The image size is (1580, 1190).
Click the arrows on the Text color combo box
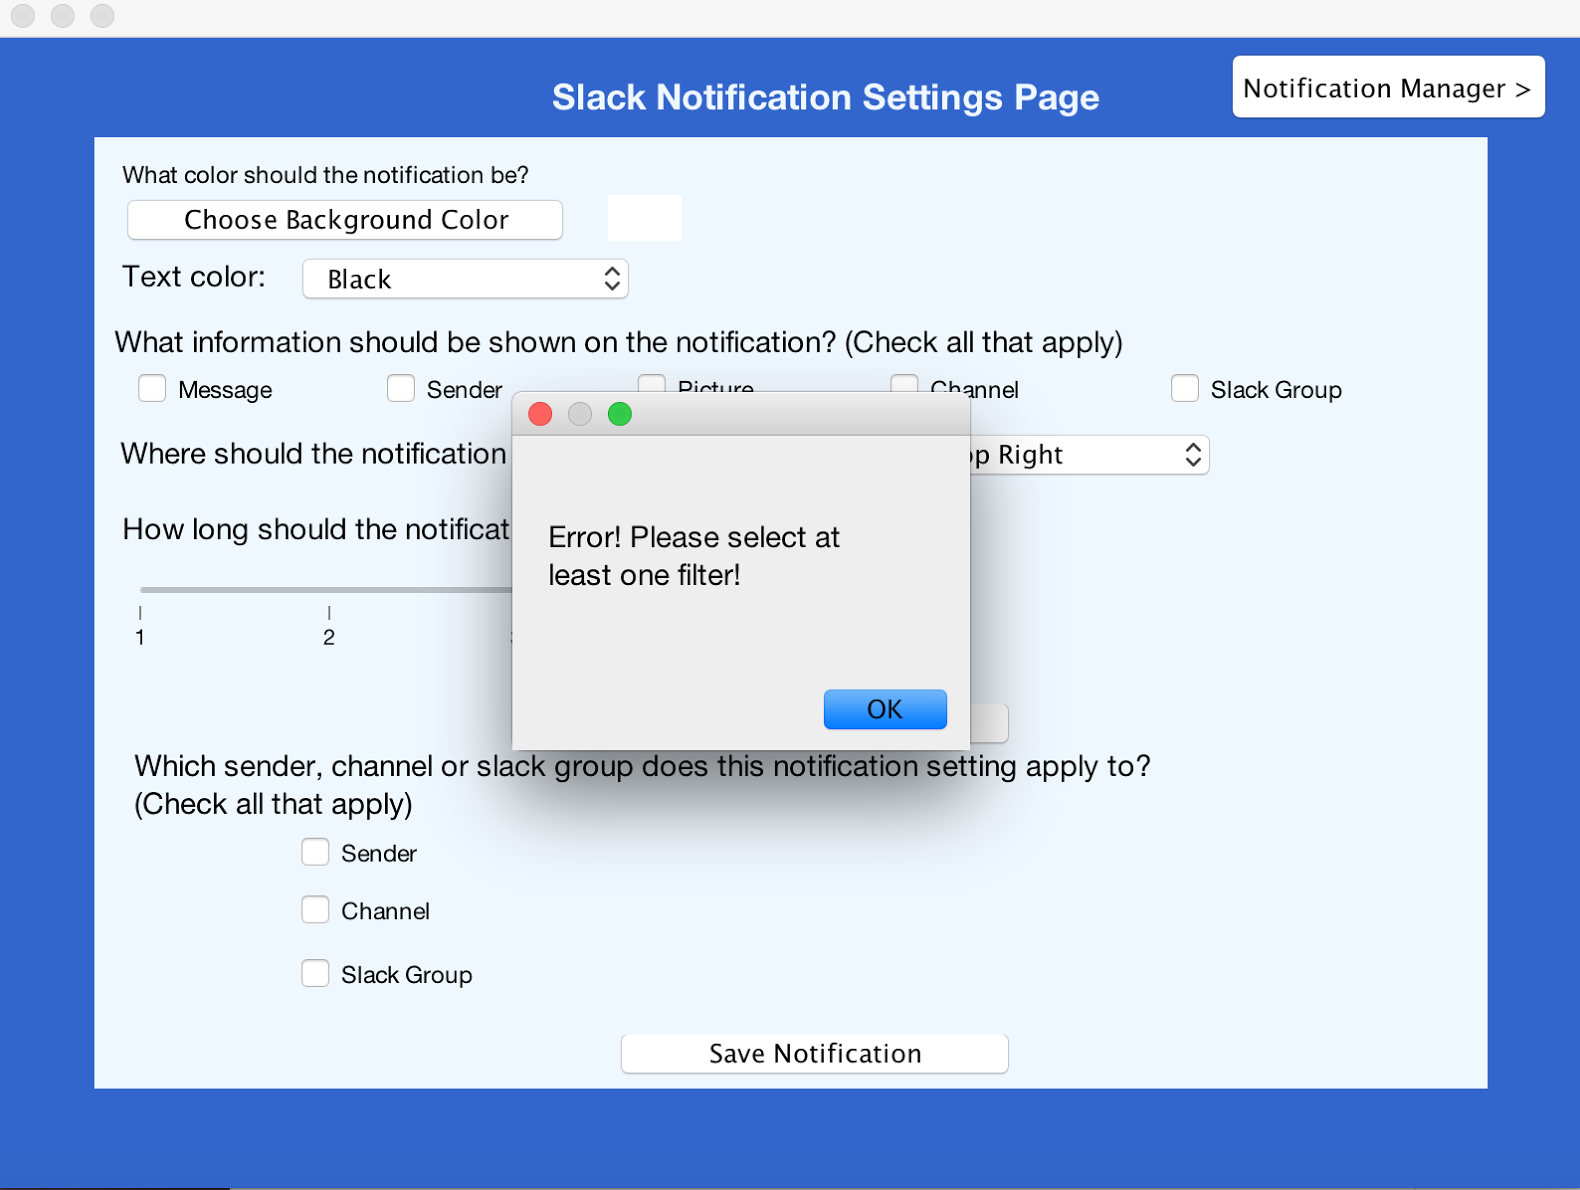[612, 279]
